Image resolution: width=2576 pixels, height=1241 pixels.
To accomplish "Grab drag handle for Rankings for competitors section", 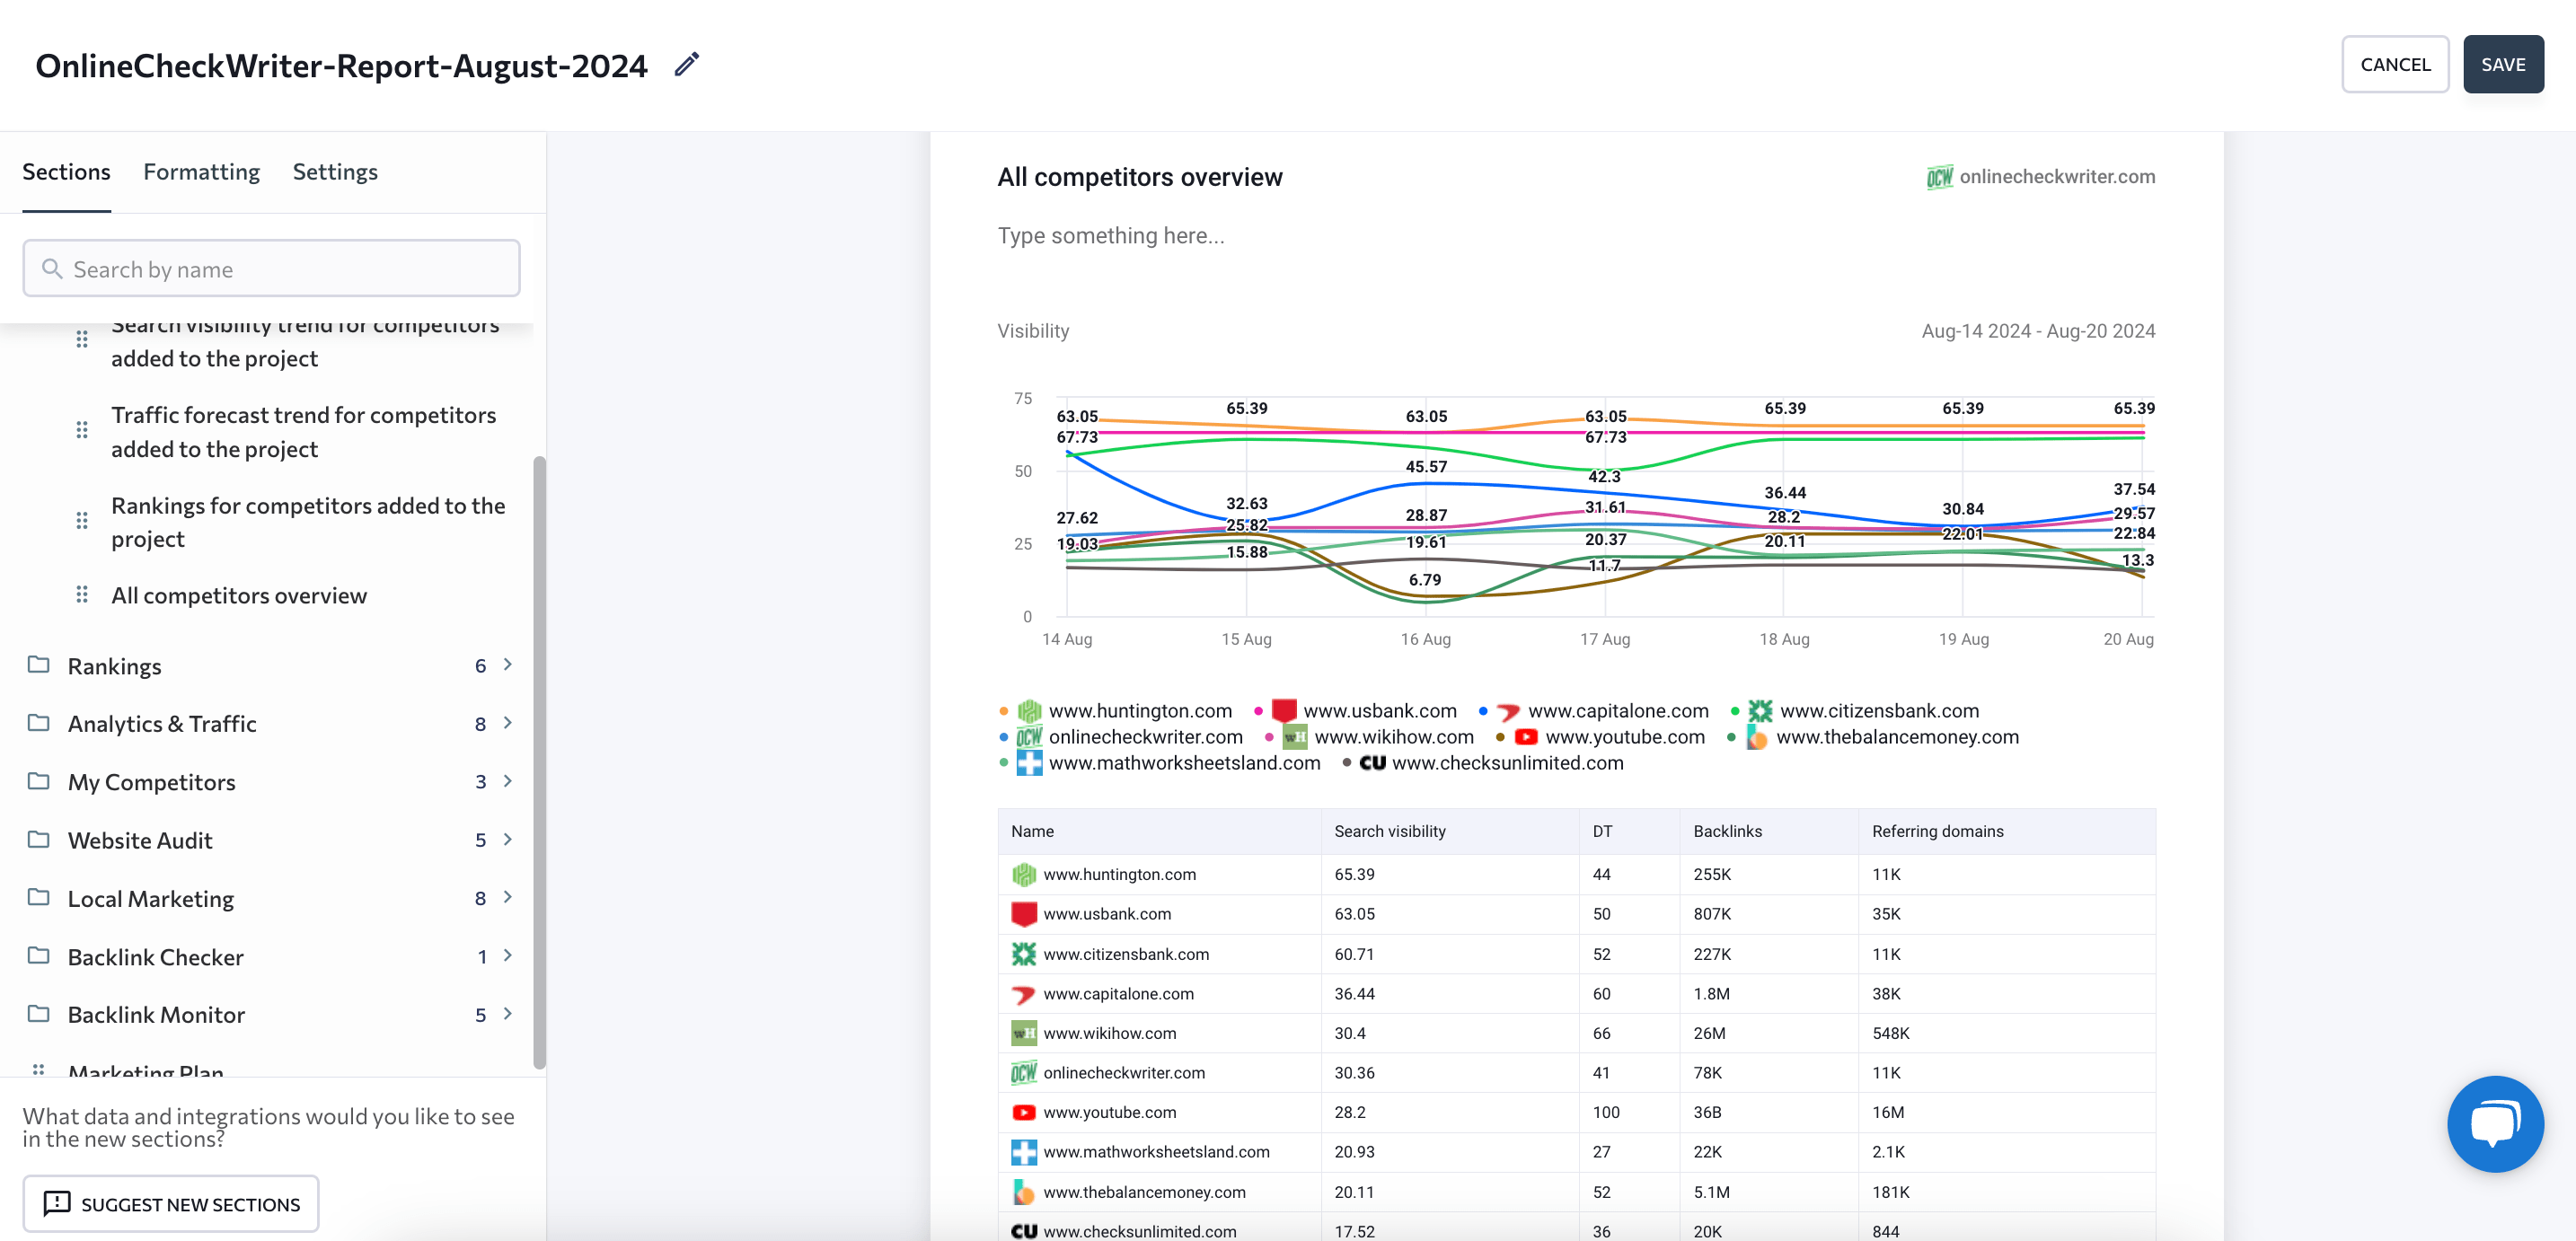I will 82,521.
